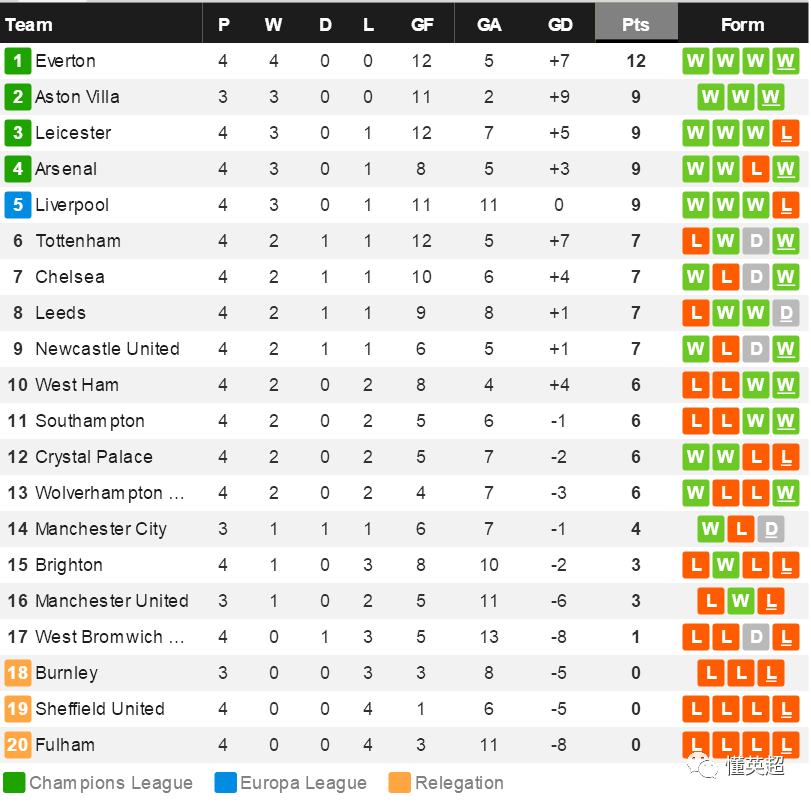Open the Tottenham team link
Screen dimensions: 811x802
point(78,241)
